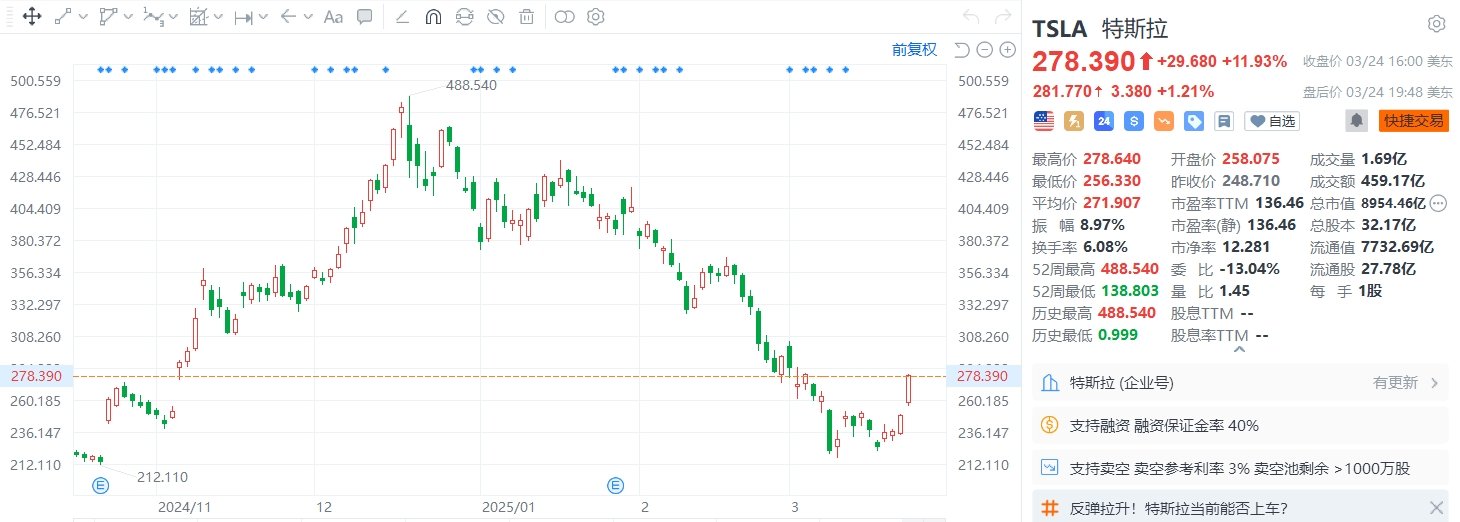1460x522 pixels.
Task: Open the price alert bell icon
Action: 1357,121
